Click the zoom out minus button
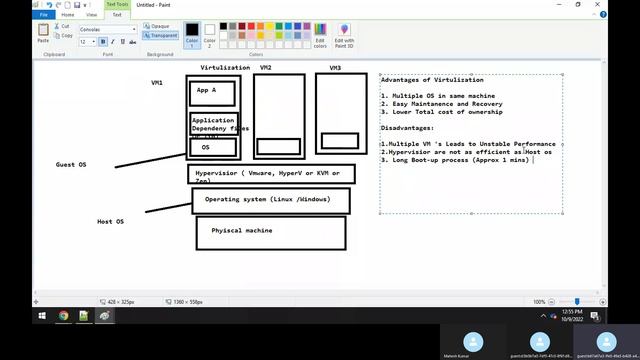 pyautogui.click(x=551, y=302)
